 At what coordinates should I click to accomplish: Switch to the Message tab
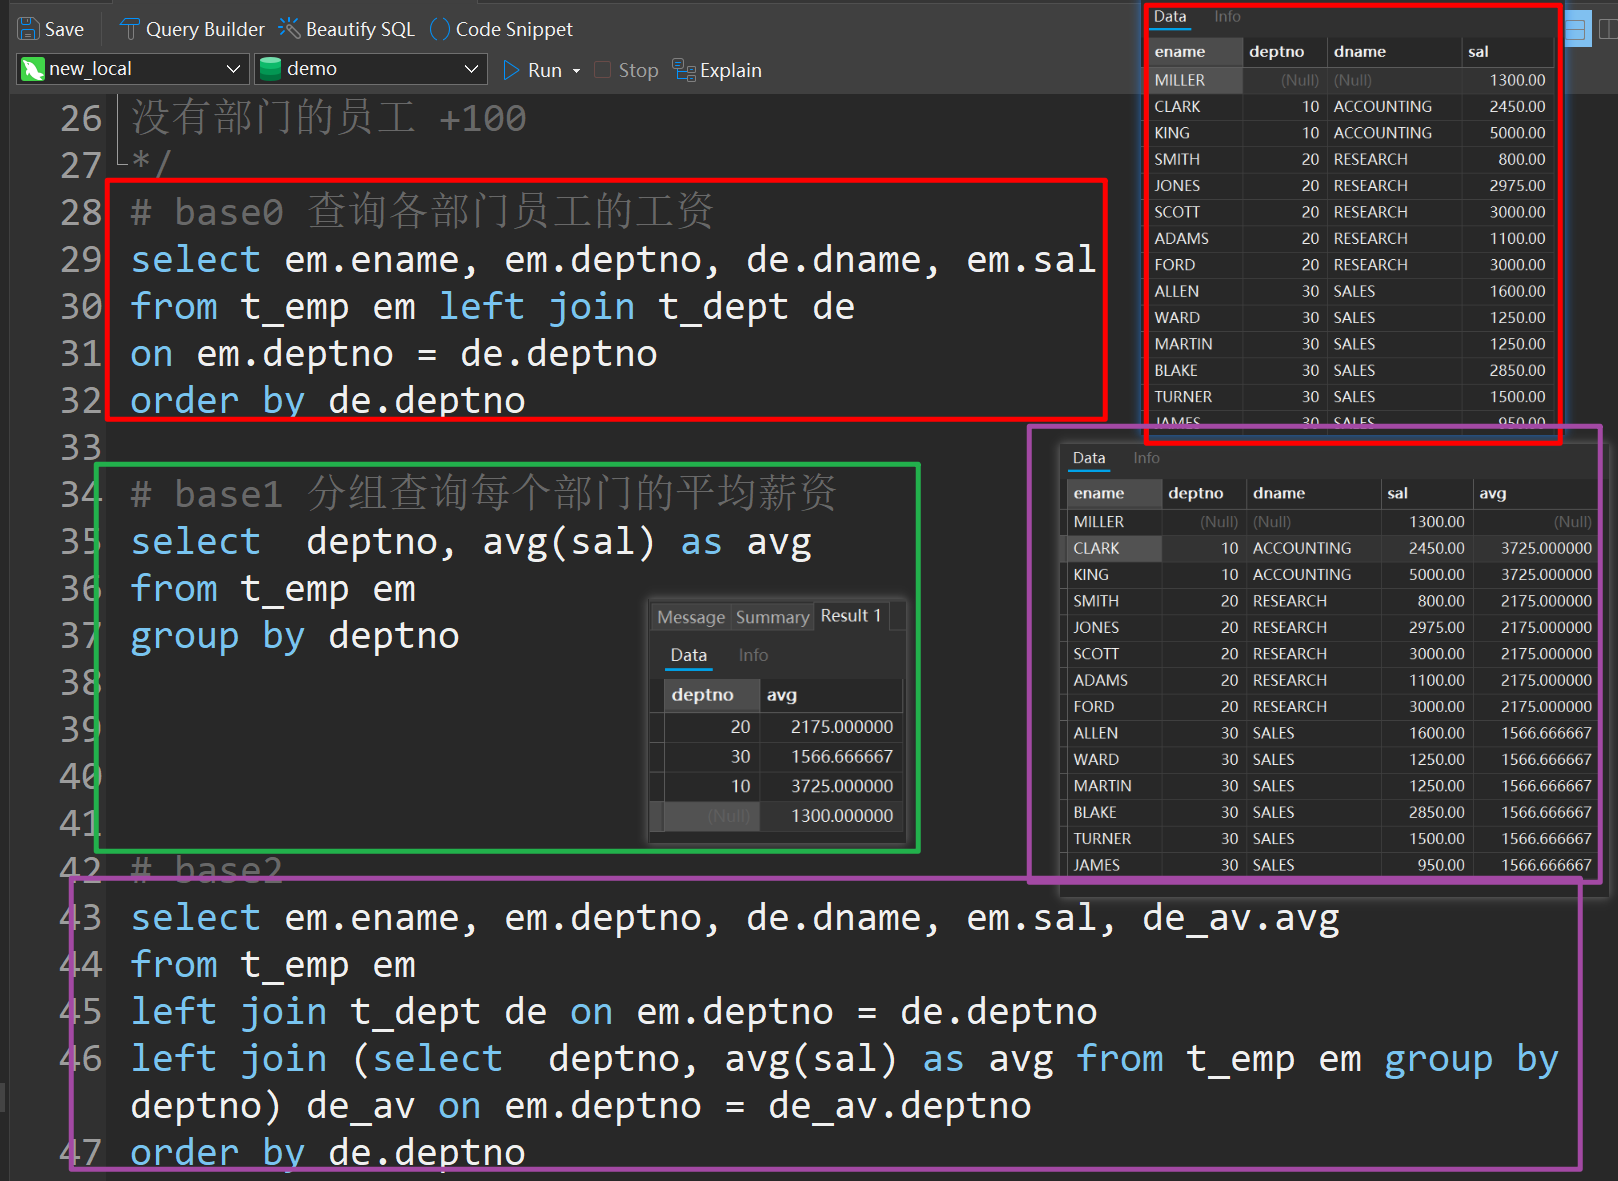[x=691, y=617]
